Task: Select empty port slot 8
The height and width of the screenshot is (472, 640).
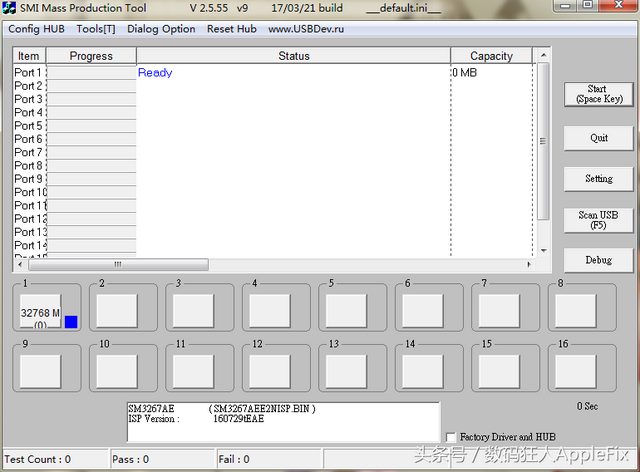Action: coord(576,311)
